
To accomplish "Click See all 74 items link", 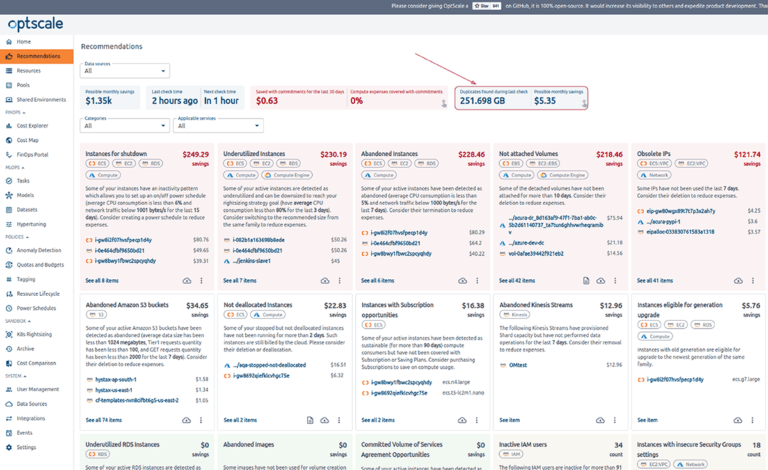I will tap(105, 420).
